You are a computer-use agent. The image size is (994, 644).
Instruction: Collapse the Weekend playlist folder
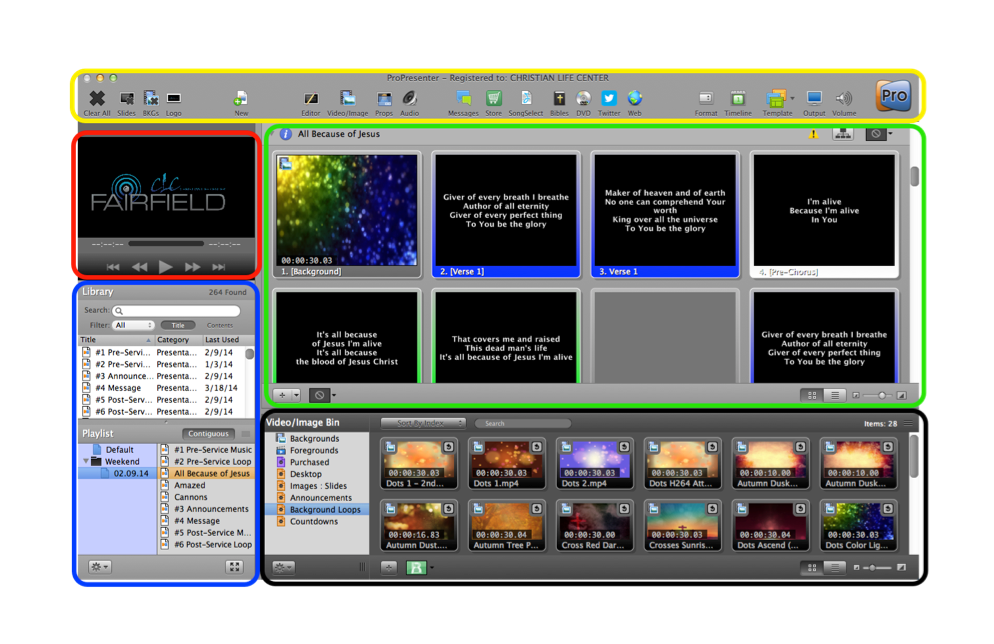(86, 462)
